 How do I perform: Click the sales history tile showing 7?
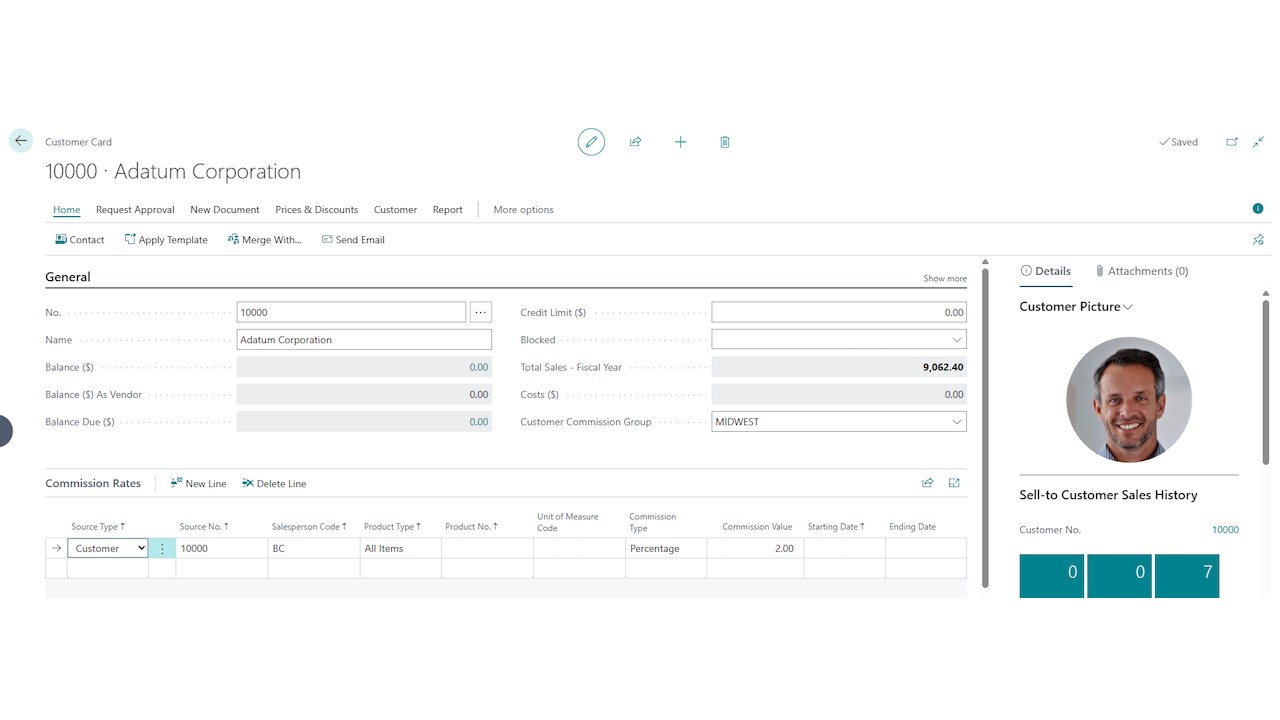click(x=1187, y=575)
